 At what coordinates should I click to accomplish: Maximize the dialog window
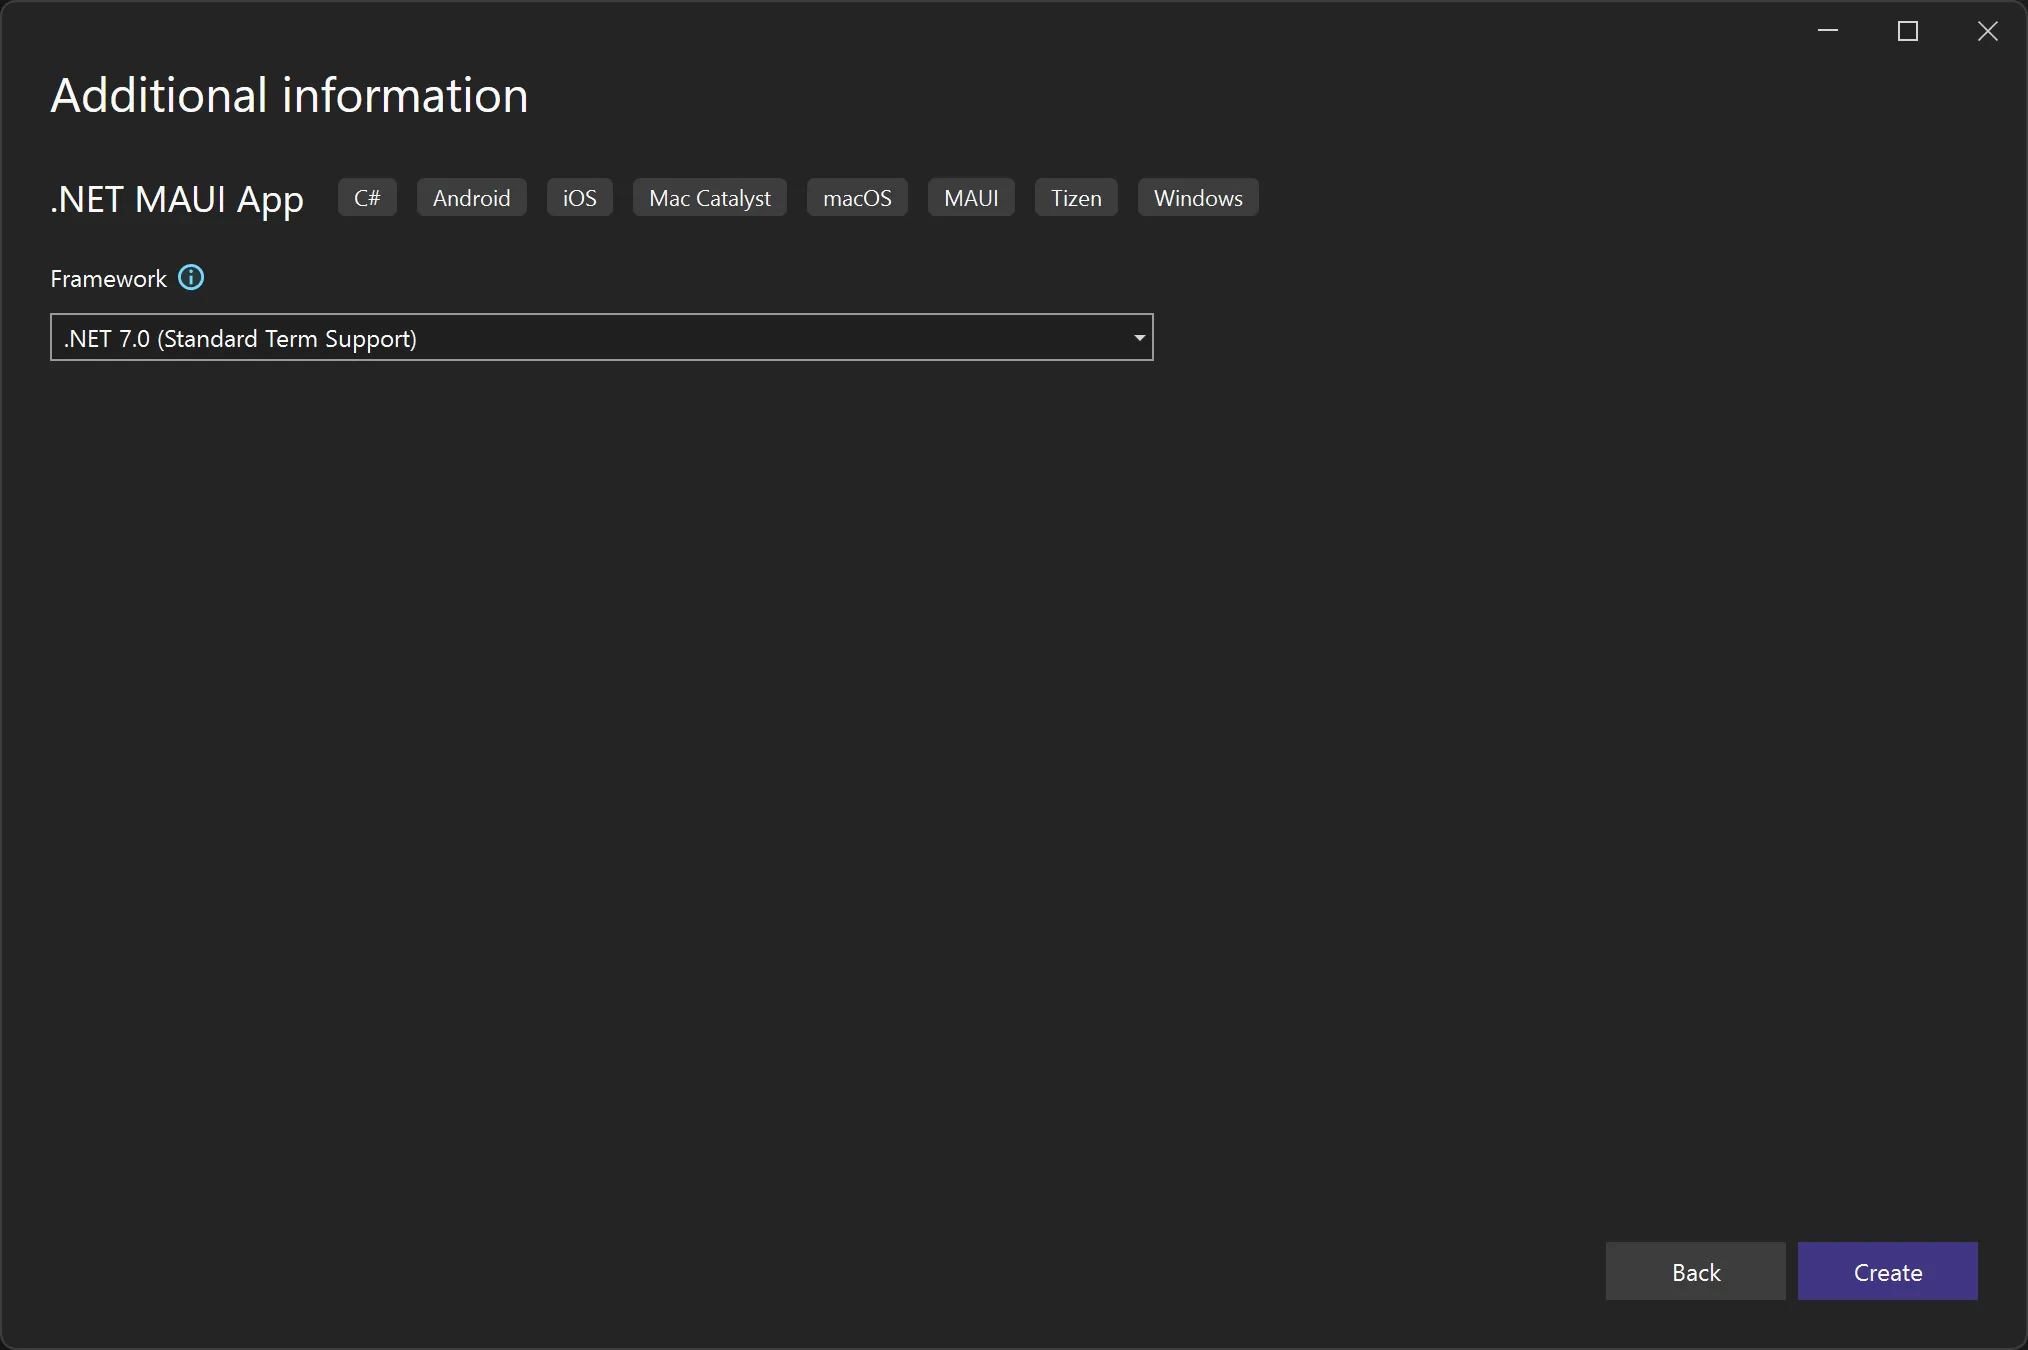1906,31
